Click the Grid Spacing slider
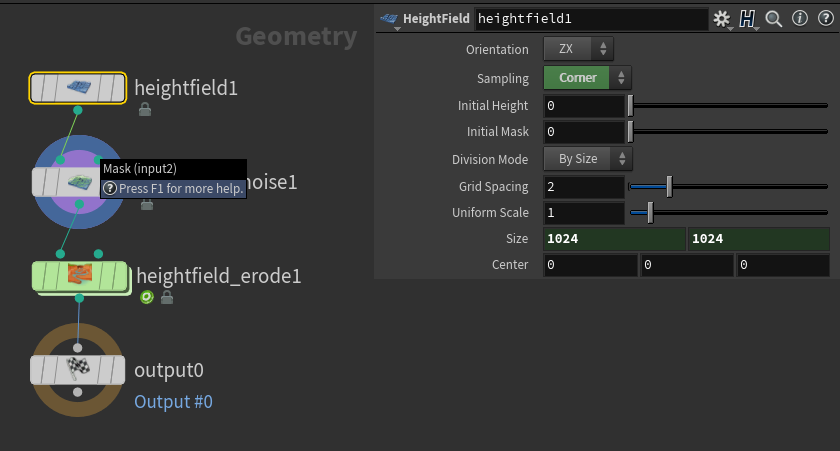 click(x=727, y=186)
